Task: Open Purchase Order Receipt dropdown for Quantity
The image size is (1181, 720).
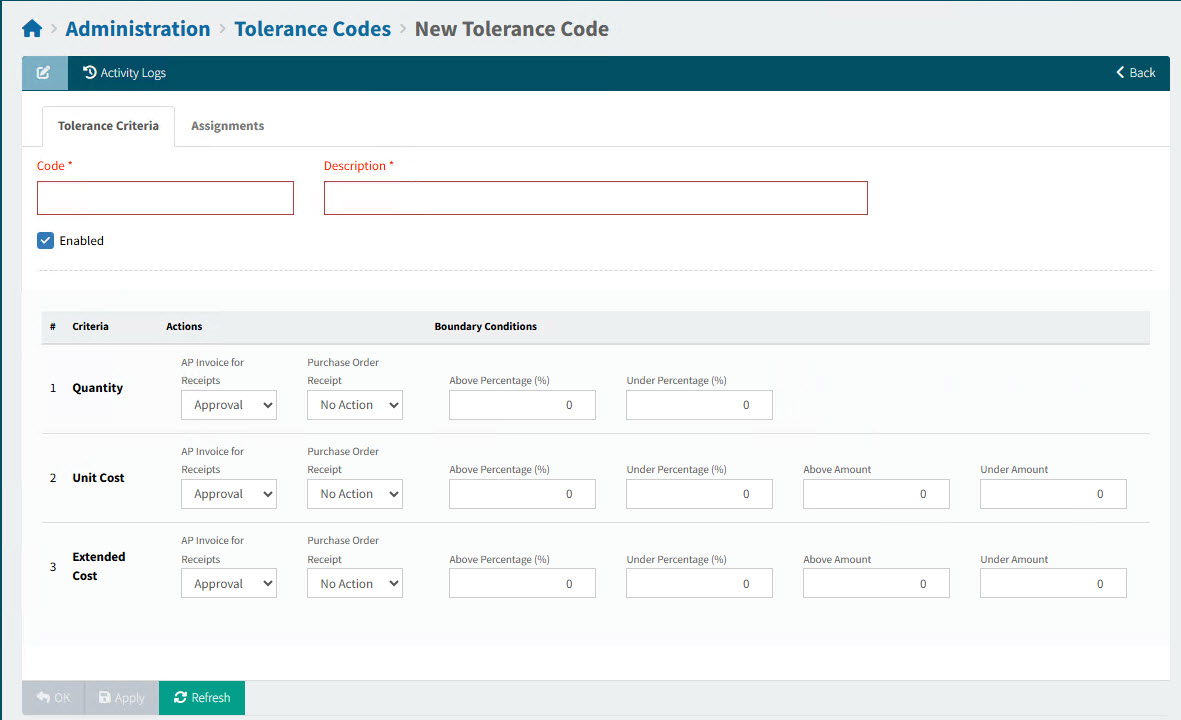Action: coord(355,405)
